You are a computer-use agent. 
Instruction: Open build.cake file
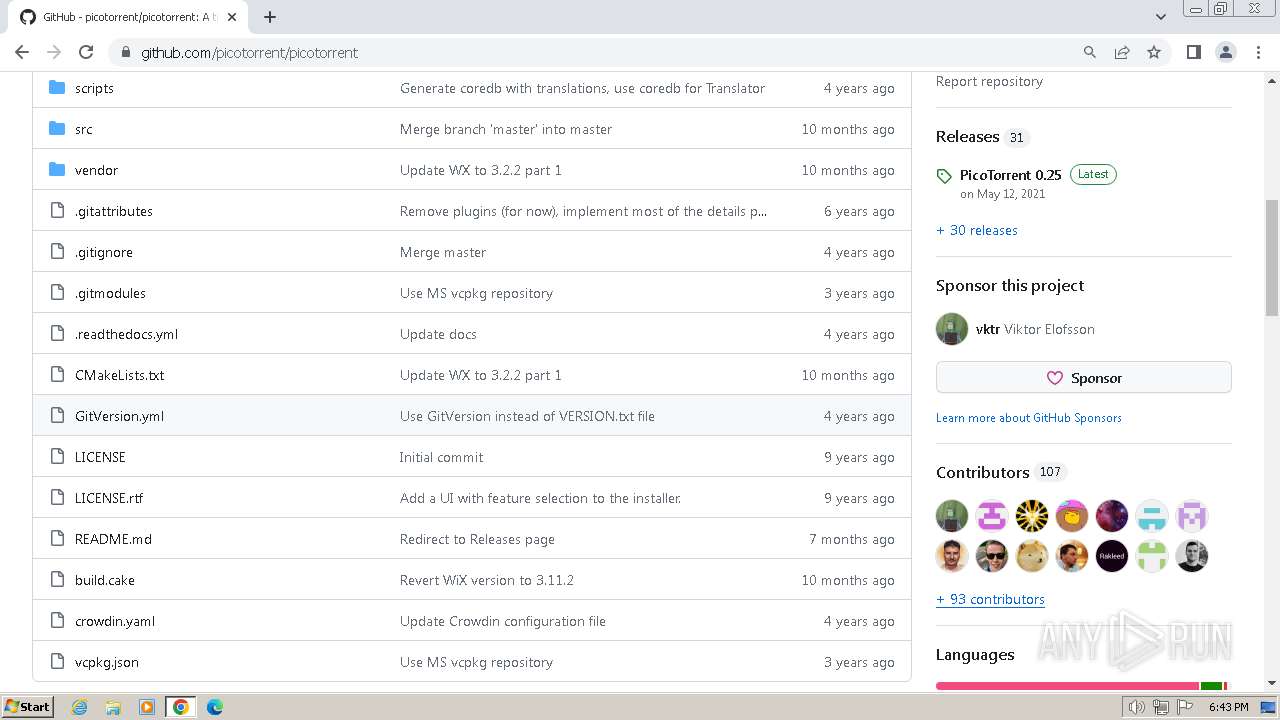pos(105,580)
